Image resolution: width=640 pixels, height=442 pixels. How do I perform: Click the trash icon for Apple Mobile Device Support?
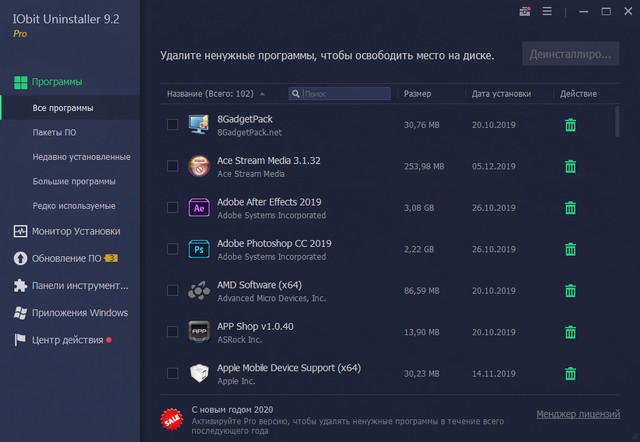click(x=570, y=373)
